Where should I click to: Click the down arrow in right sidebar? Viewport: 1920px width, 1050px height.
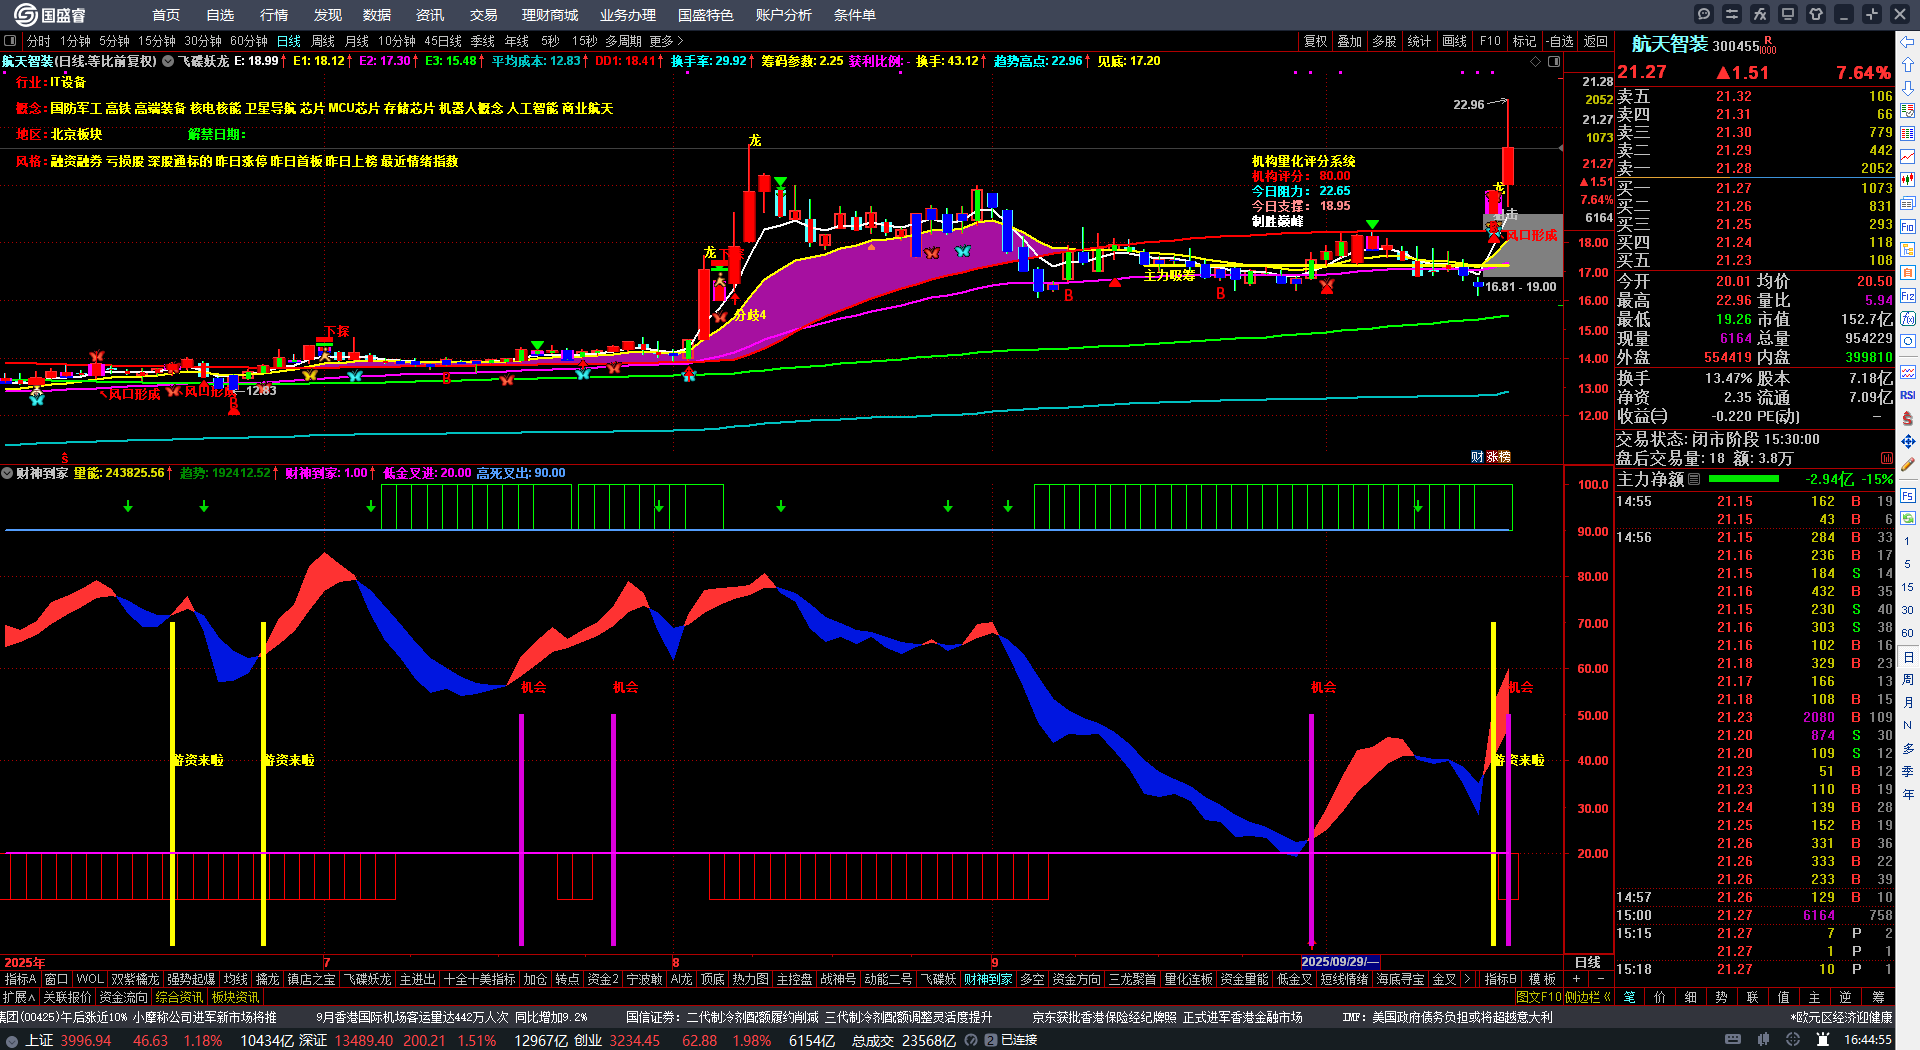point(1908,88)
